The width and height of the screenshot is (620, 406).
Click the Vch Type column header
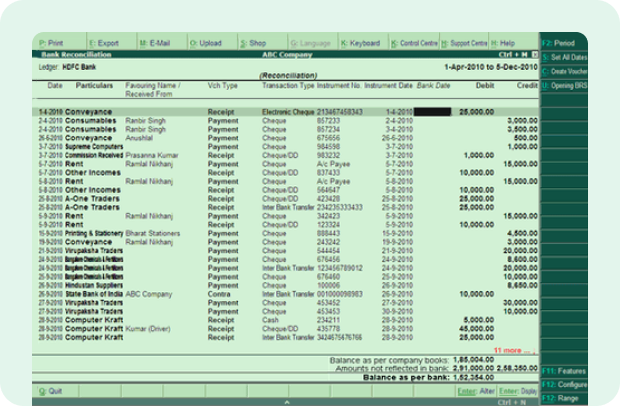[223, 85]
